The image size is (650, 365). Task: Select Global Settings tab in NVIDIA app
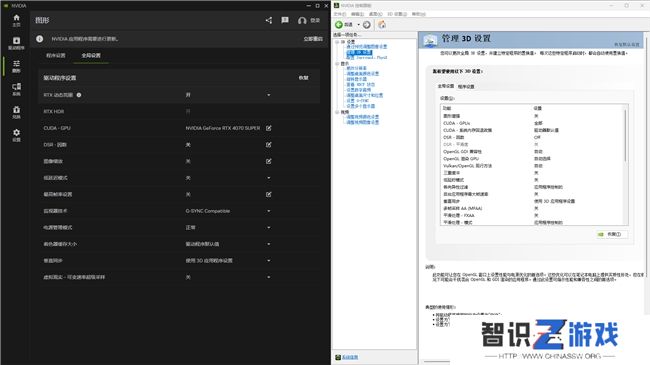[x=91, y=56]
